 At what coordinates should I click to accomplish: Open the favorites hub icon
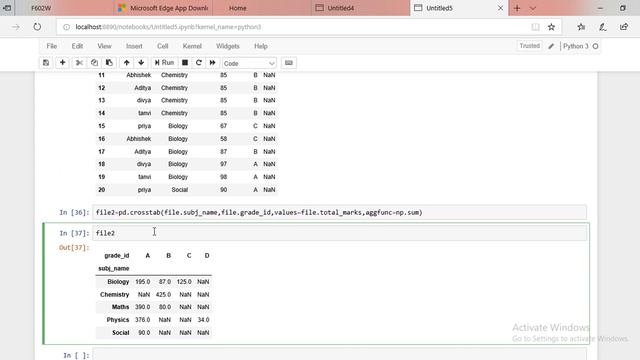pyautogui.click(x=581, y=27)
